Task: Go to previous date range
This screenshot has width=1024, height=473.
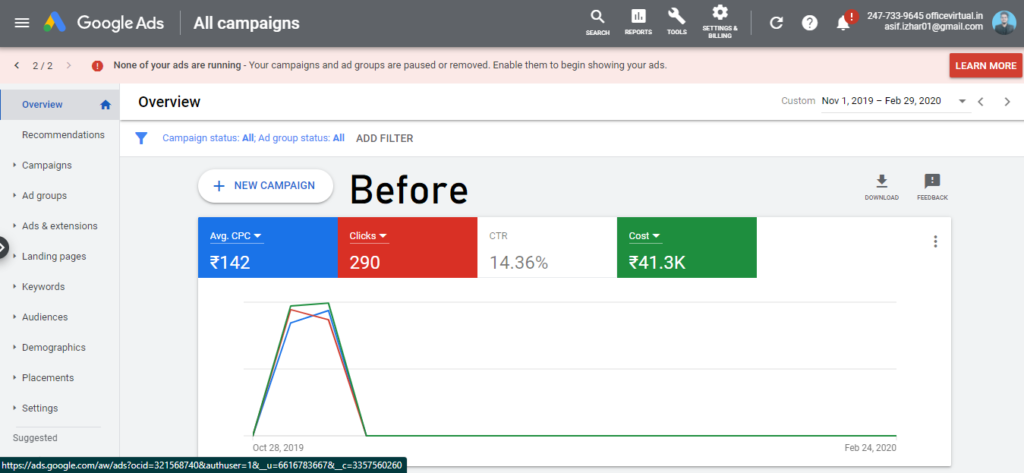Action: (x=980, y=101)
